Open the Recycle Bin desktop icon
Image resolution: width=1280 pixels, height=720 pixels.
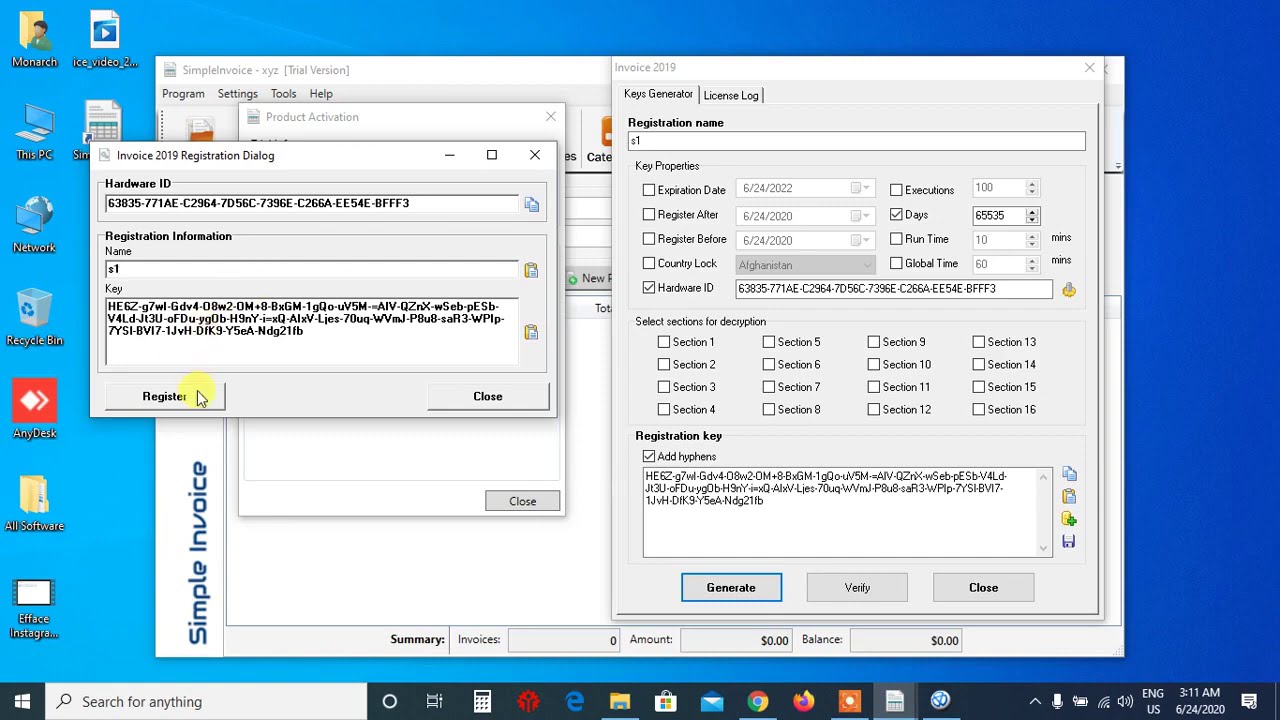tap(34, 317)
